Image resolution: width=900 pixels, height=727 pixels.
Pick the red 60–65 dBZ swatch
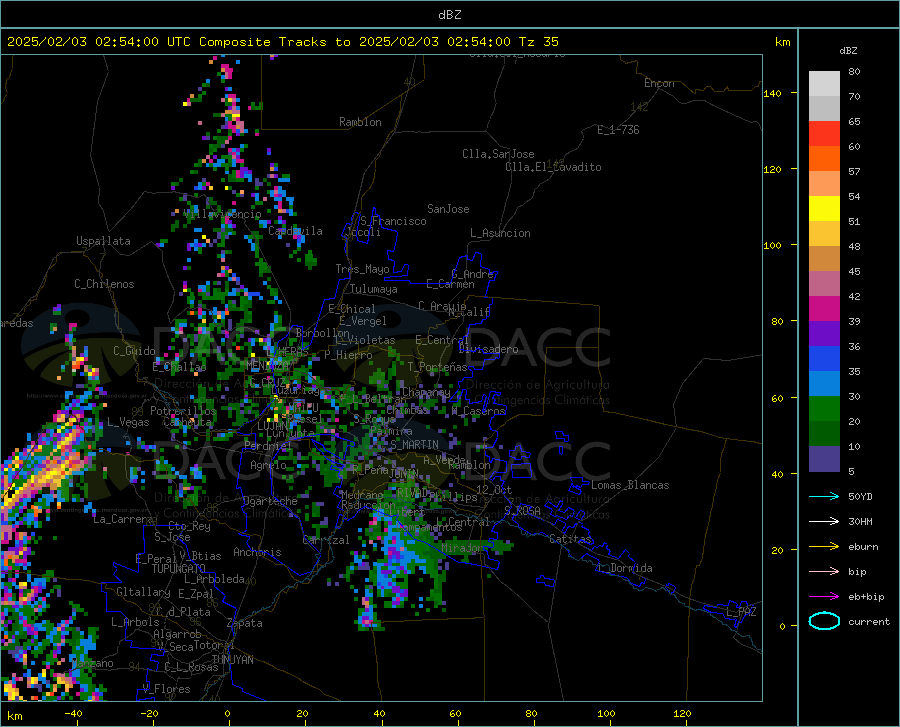(824, 134)
